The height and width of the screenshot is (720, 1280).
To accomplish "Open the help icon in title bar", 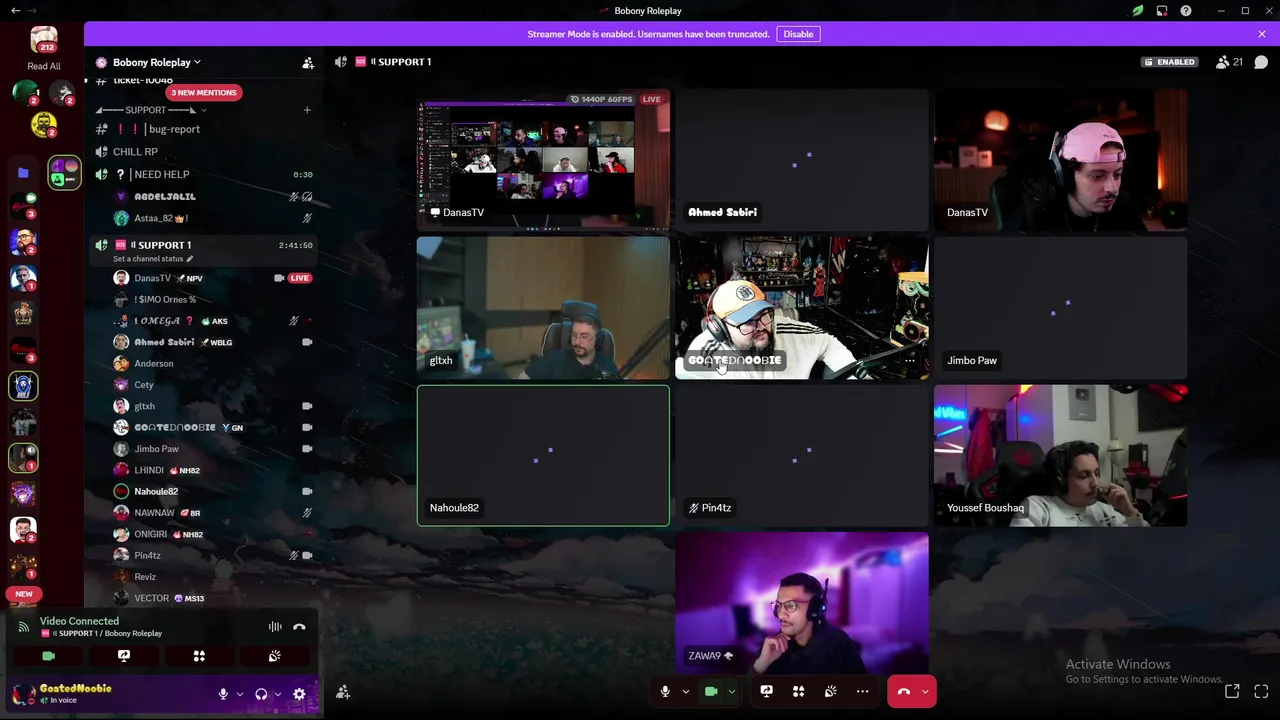I will 1186,11.
